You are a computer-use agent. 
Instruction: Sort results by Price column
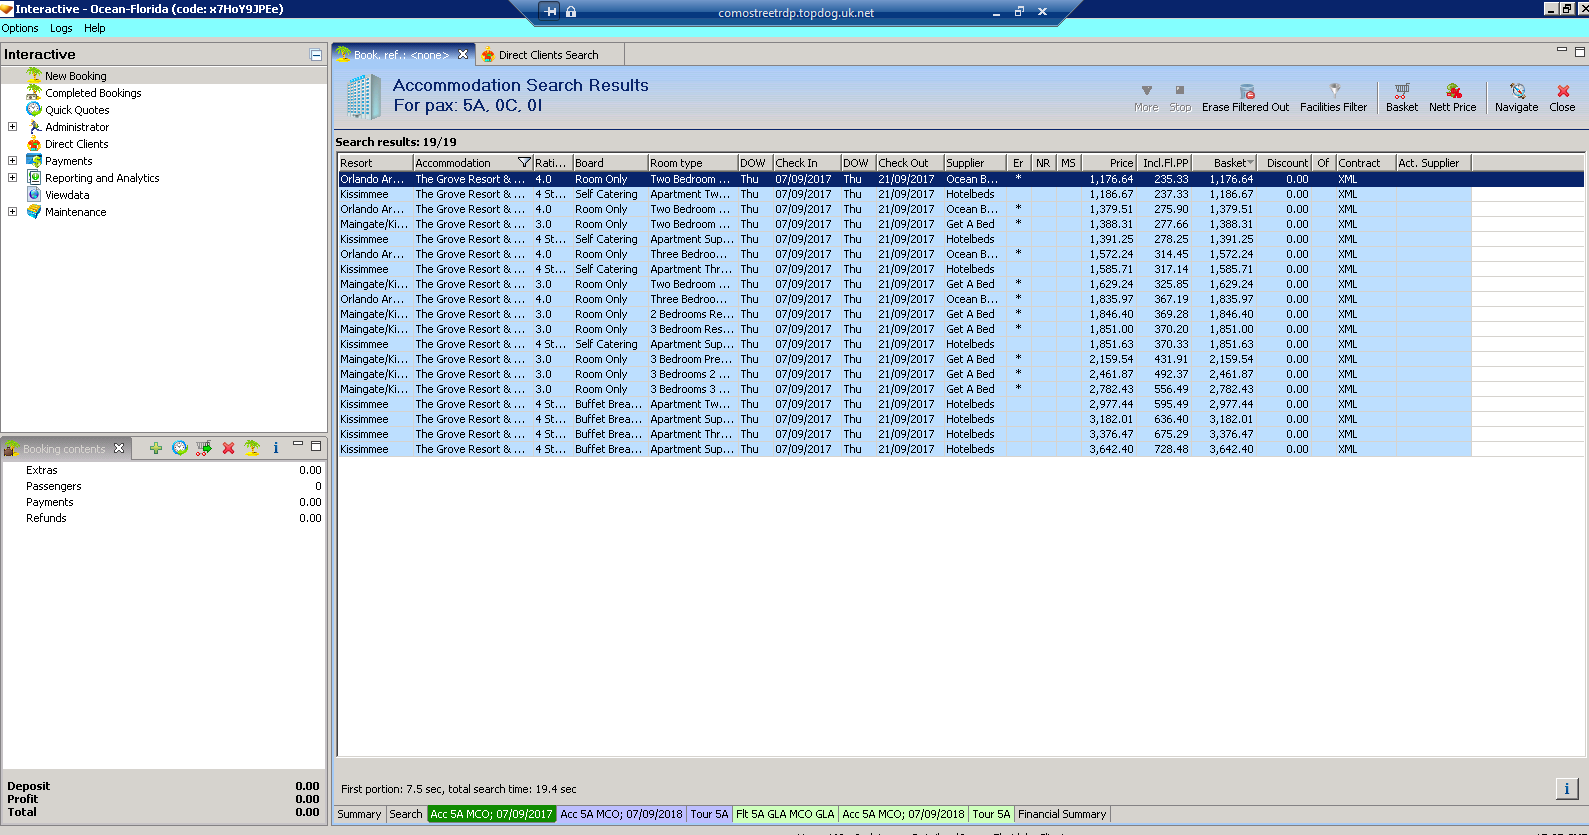(x=1109, y=163)
